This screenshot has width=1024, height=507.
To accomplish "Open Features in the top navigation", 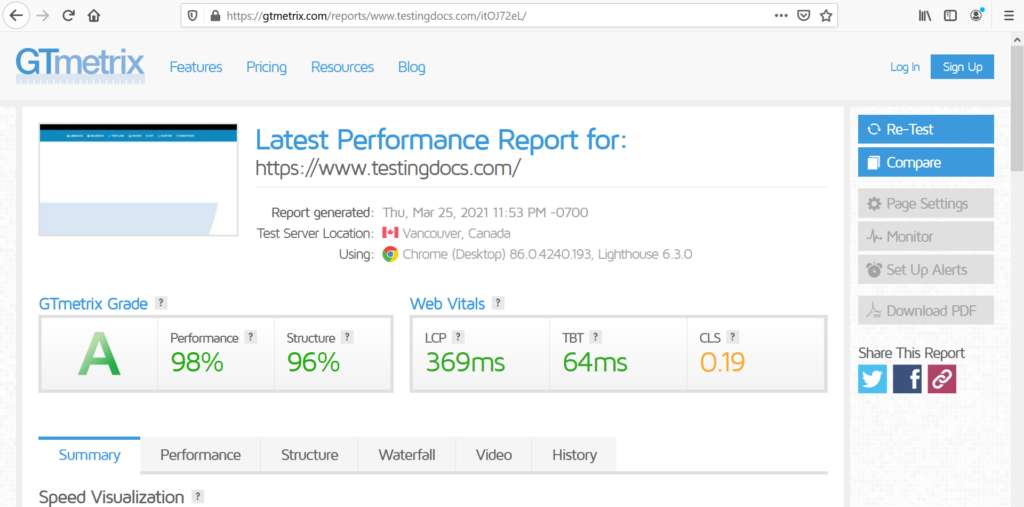I will tap(196, 67).
